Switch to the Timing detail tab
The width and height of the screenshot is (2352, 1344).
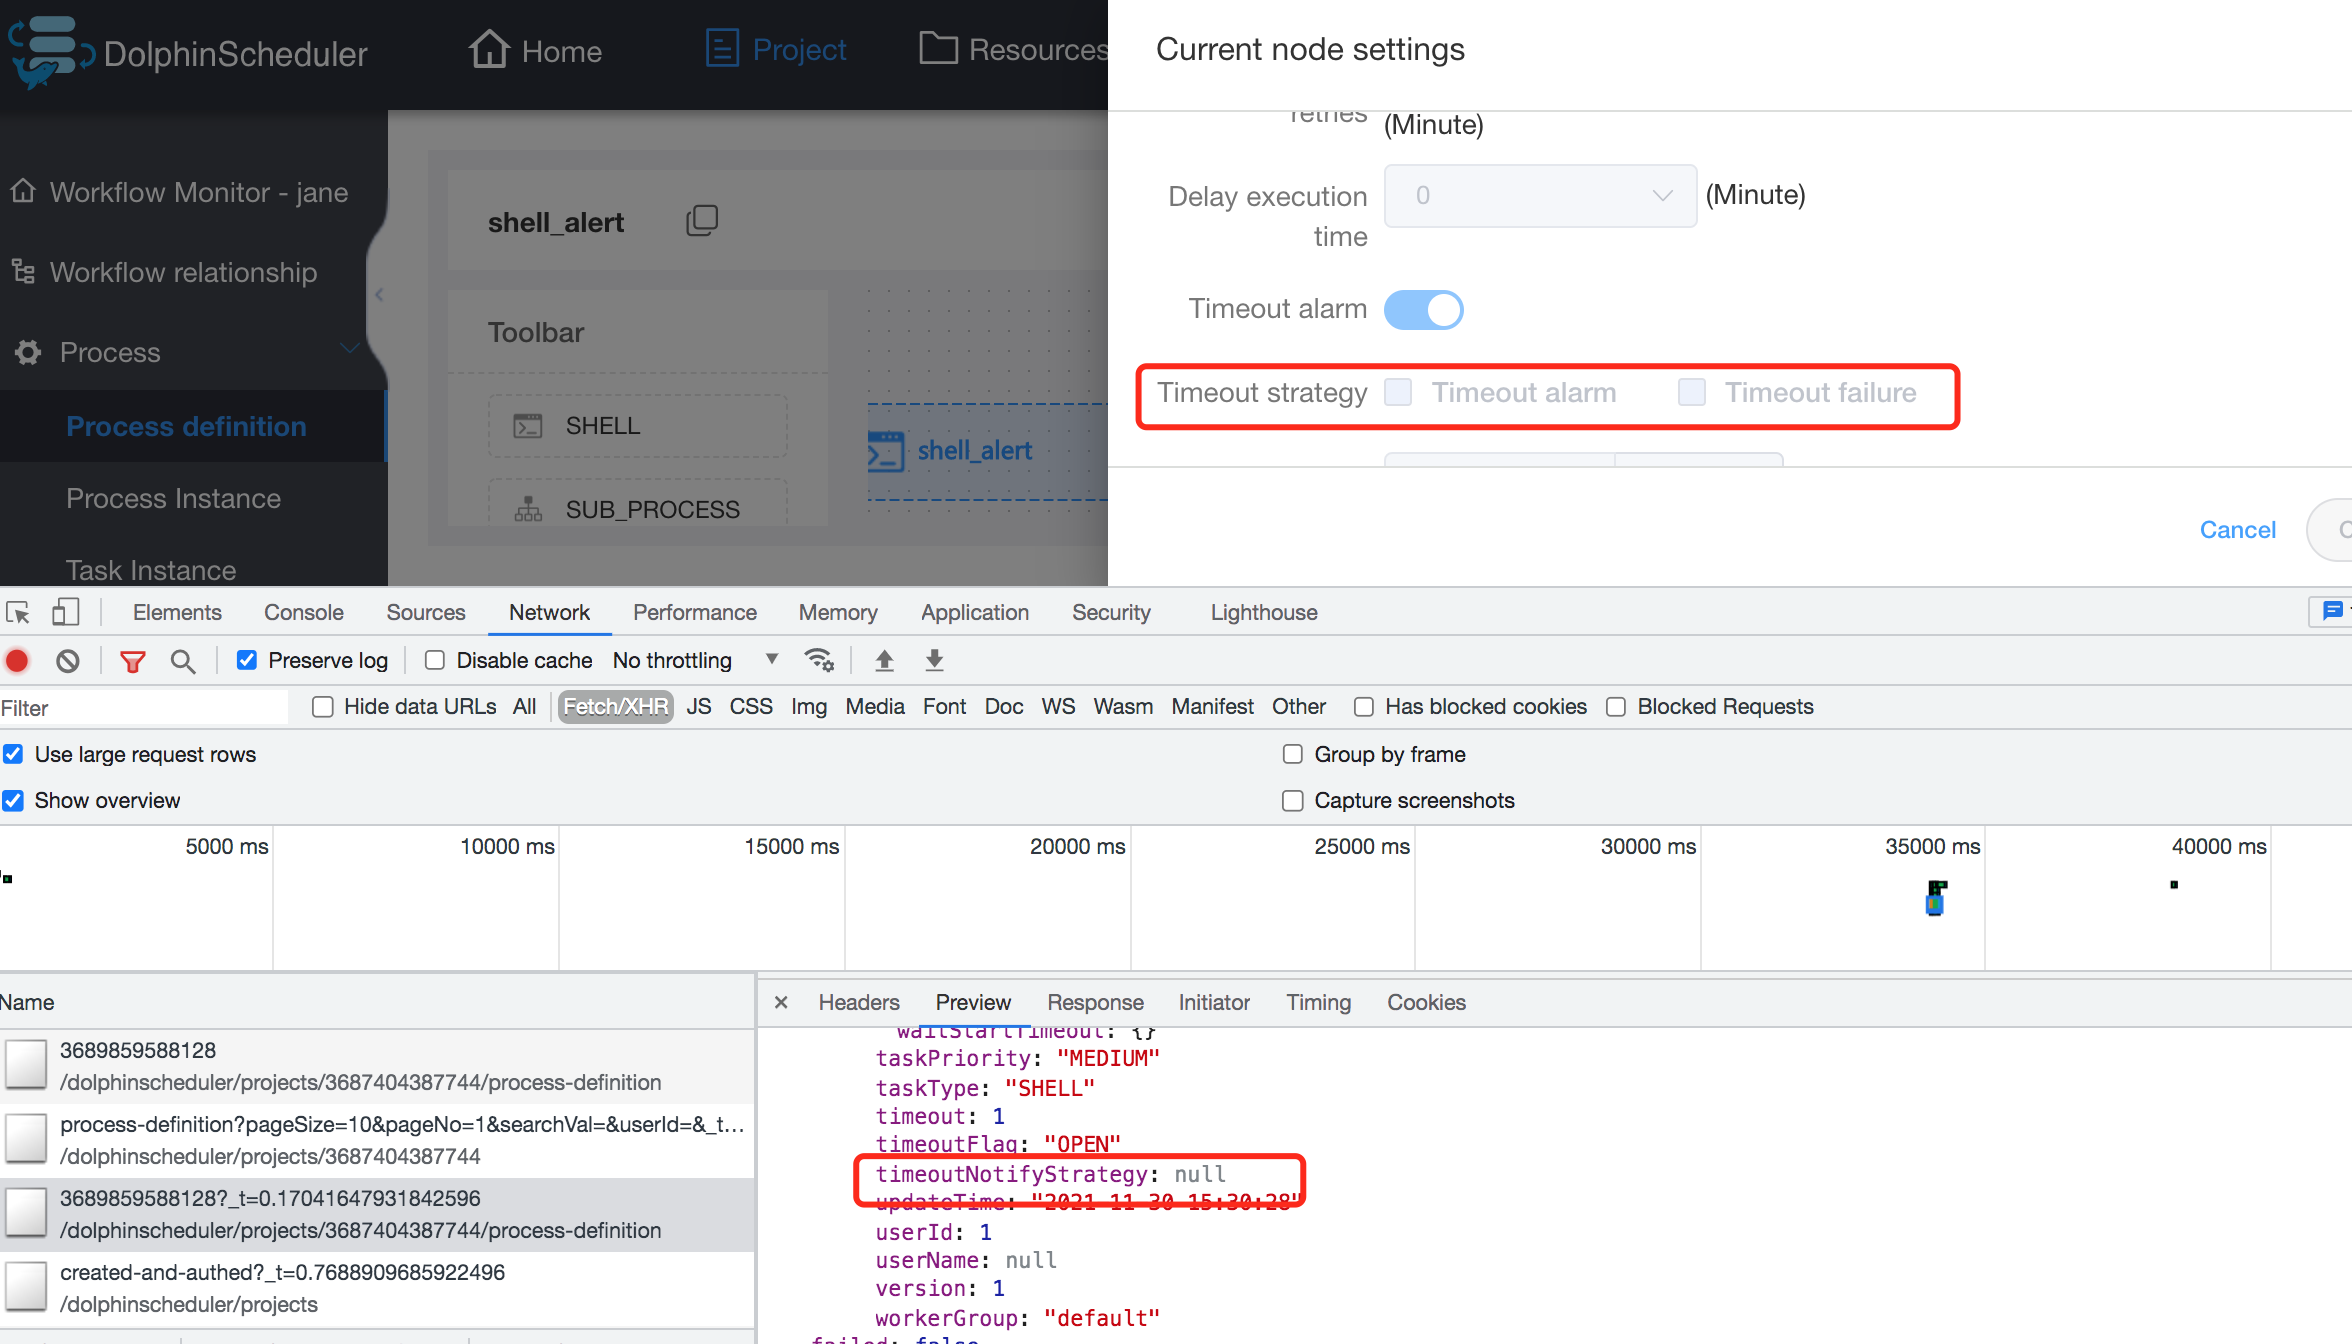tap(1318, 1002)
